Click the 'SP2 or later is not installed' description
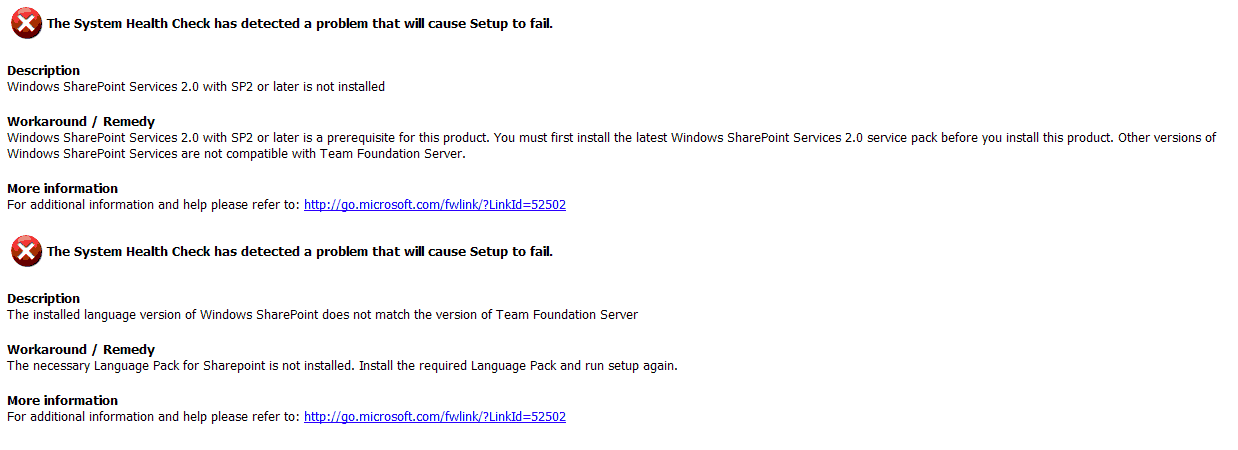This screenshot has height=450, width=1238. click(x=196, y=87)
